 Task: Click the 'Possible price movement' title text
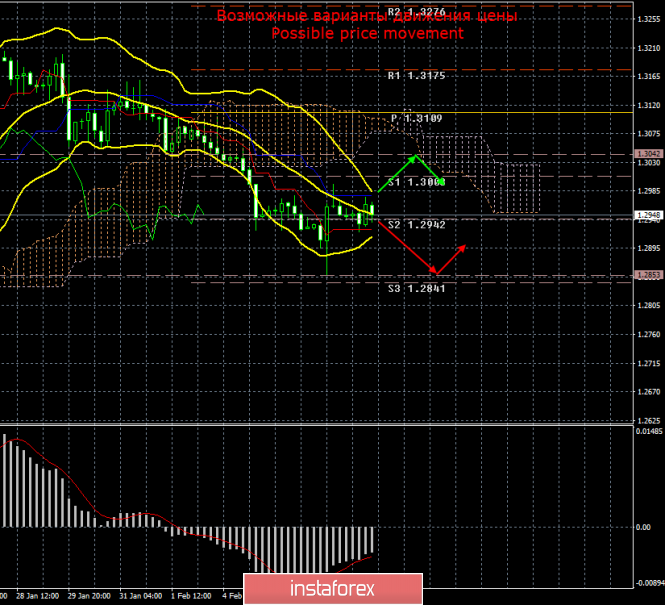click(x=367, y=33)
